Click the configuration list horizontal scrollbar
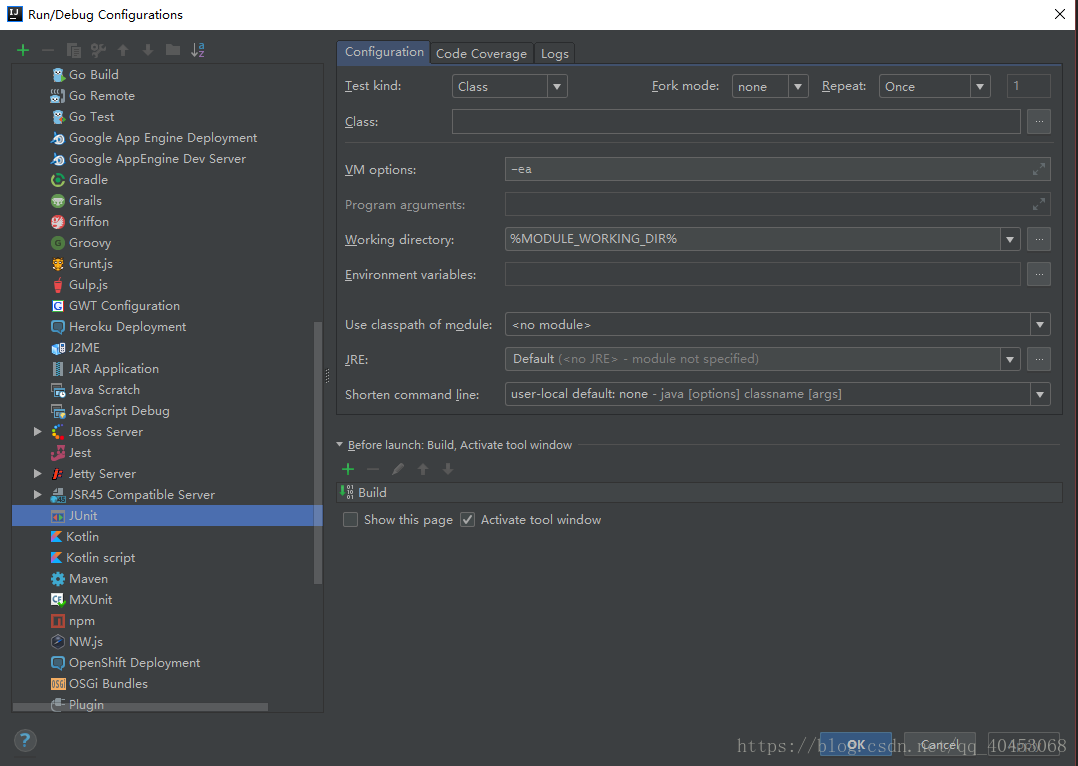 click(140, 707)
